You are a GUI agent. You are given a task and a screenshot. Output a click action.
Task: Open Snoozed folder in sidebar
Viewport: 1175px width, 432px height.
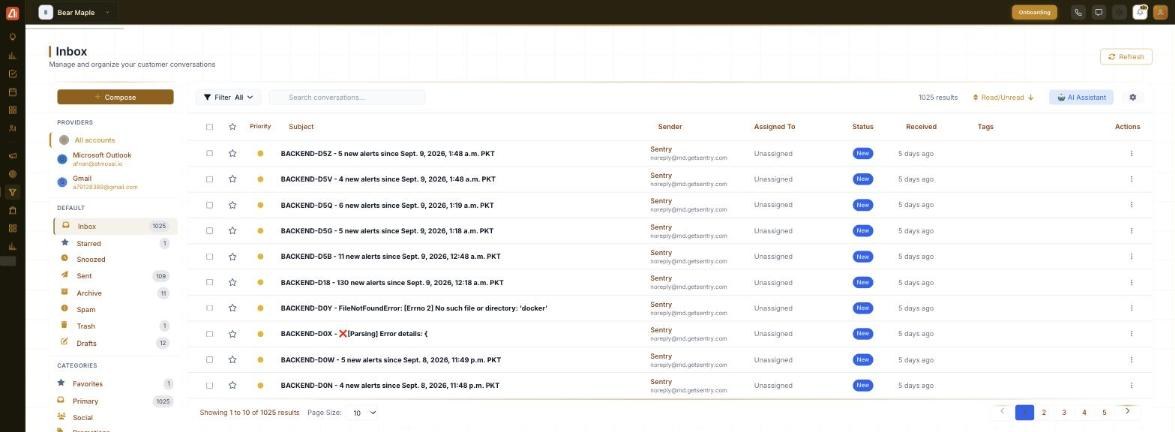pyautogui.click(x=113, y=260)
